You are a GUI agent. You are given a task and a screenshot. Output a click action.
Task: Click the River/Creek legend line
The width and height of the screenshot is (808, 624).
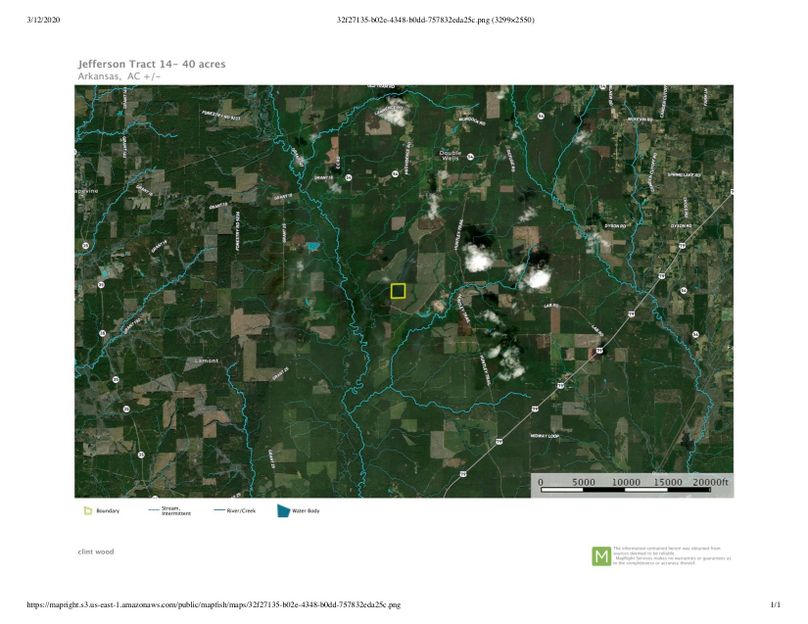[x=221, y=511]
